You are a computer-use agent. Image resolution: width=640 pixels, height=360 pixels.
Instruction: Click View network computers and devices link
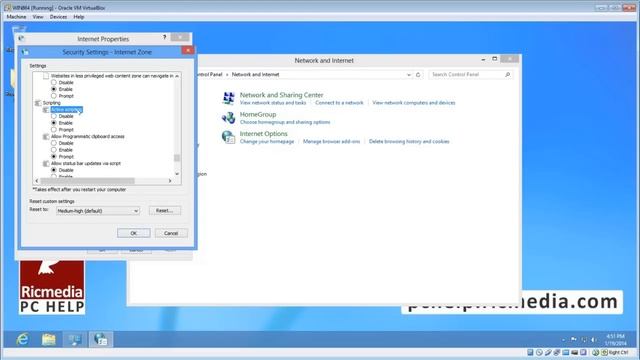pyautogui.click(x=414, y=103)
